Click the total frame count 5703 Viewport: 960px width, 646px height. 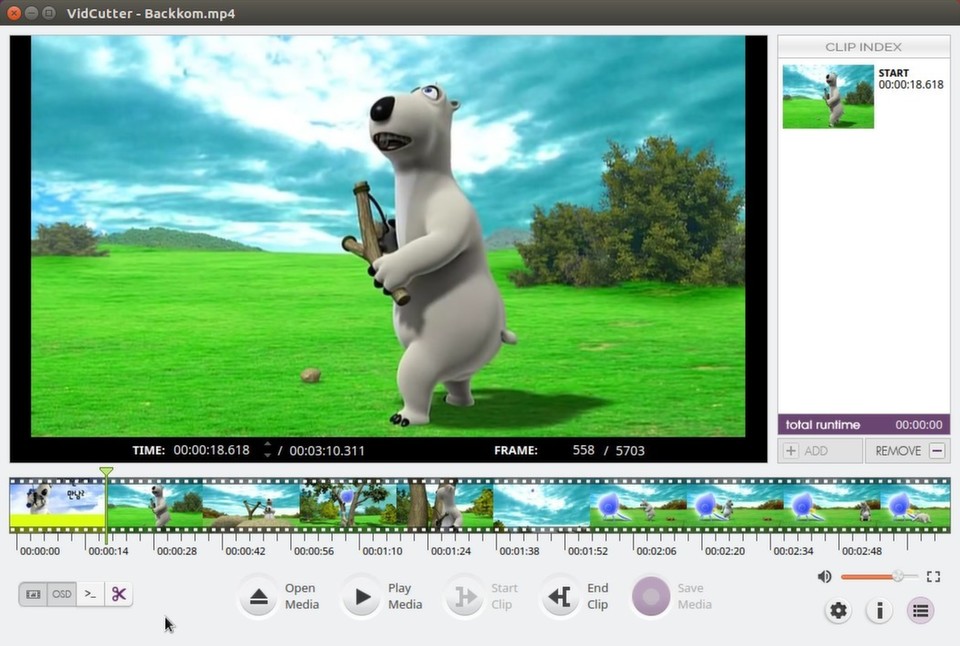tap(630, 451)
